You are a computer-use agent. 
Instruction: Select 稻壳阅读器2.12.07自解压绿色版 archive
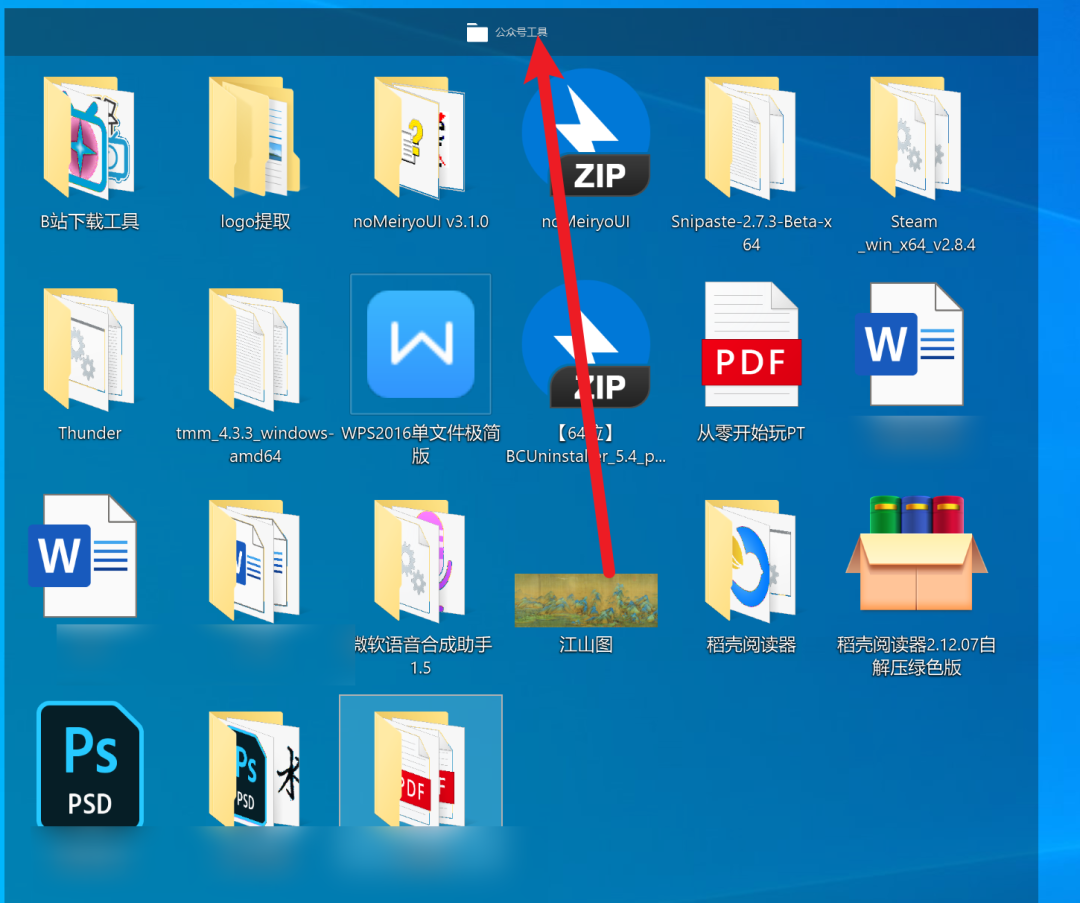pos(917,553)
